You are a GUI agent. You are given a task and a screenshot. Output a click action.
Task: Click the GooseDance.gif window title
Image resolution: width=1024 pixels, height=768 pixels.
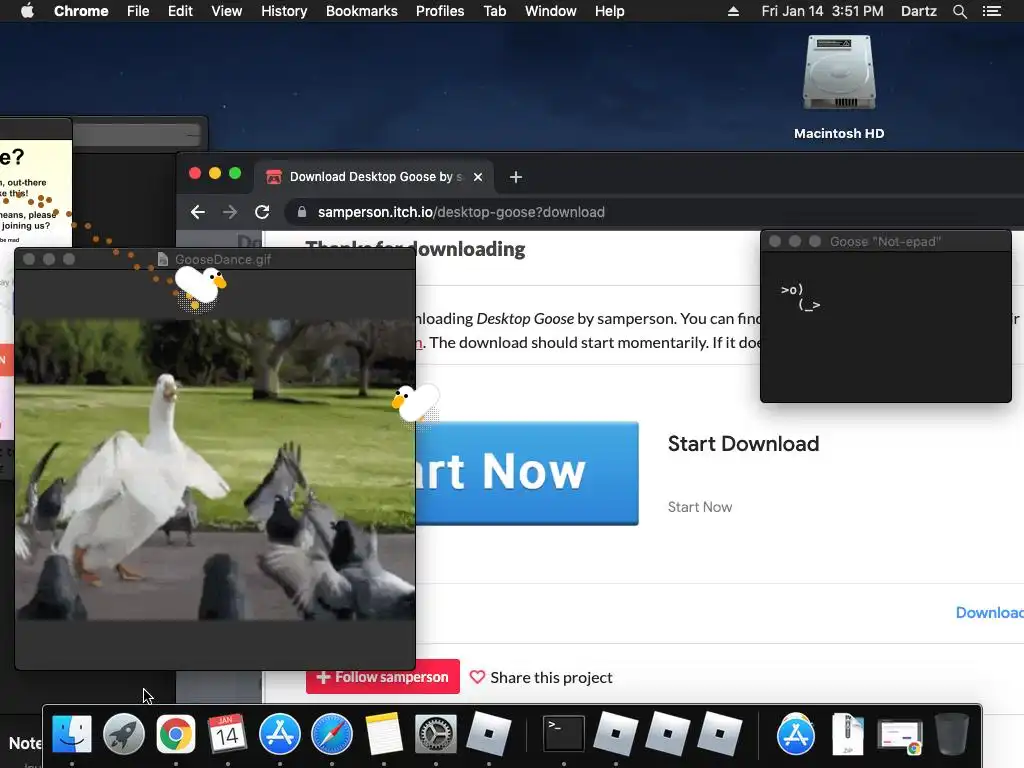(223, 259)
